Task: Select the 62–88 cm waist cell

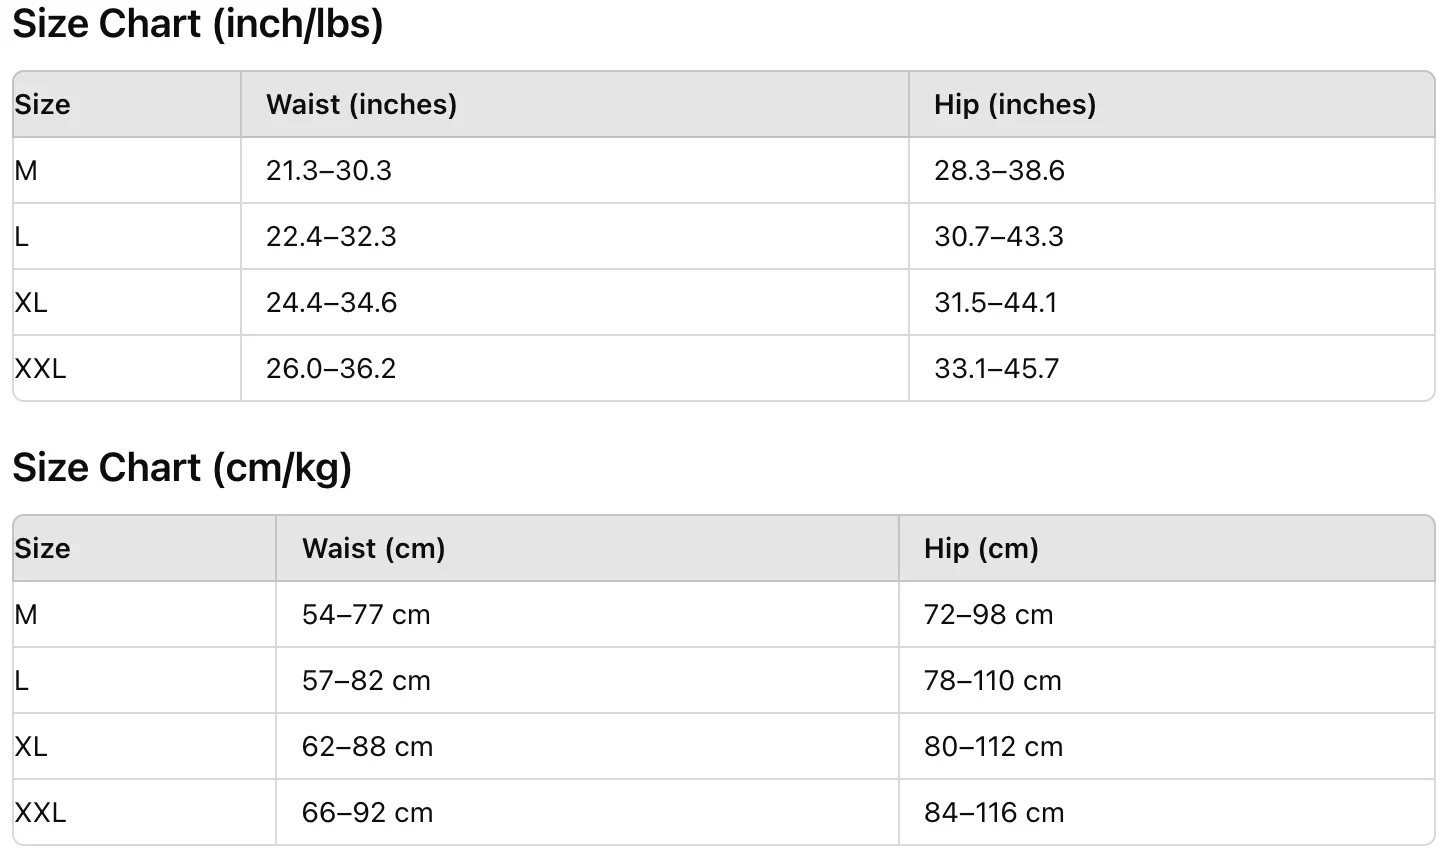Action: 367,746
